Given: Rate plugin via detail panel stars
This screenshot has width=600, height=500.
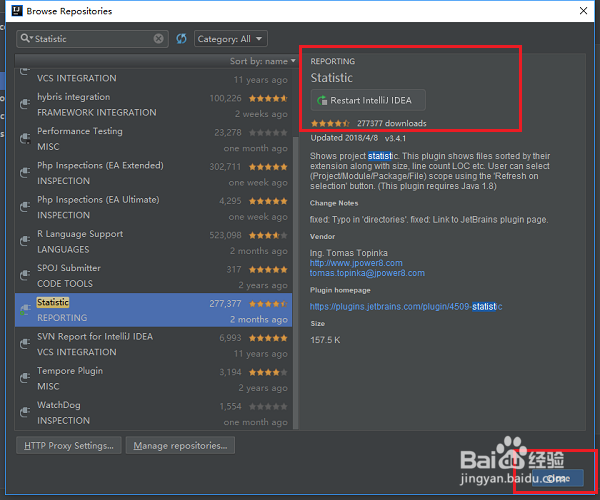Looking at the screenshot, I should coord(330,123).
